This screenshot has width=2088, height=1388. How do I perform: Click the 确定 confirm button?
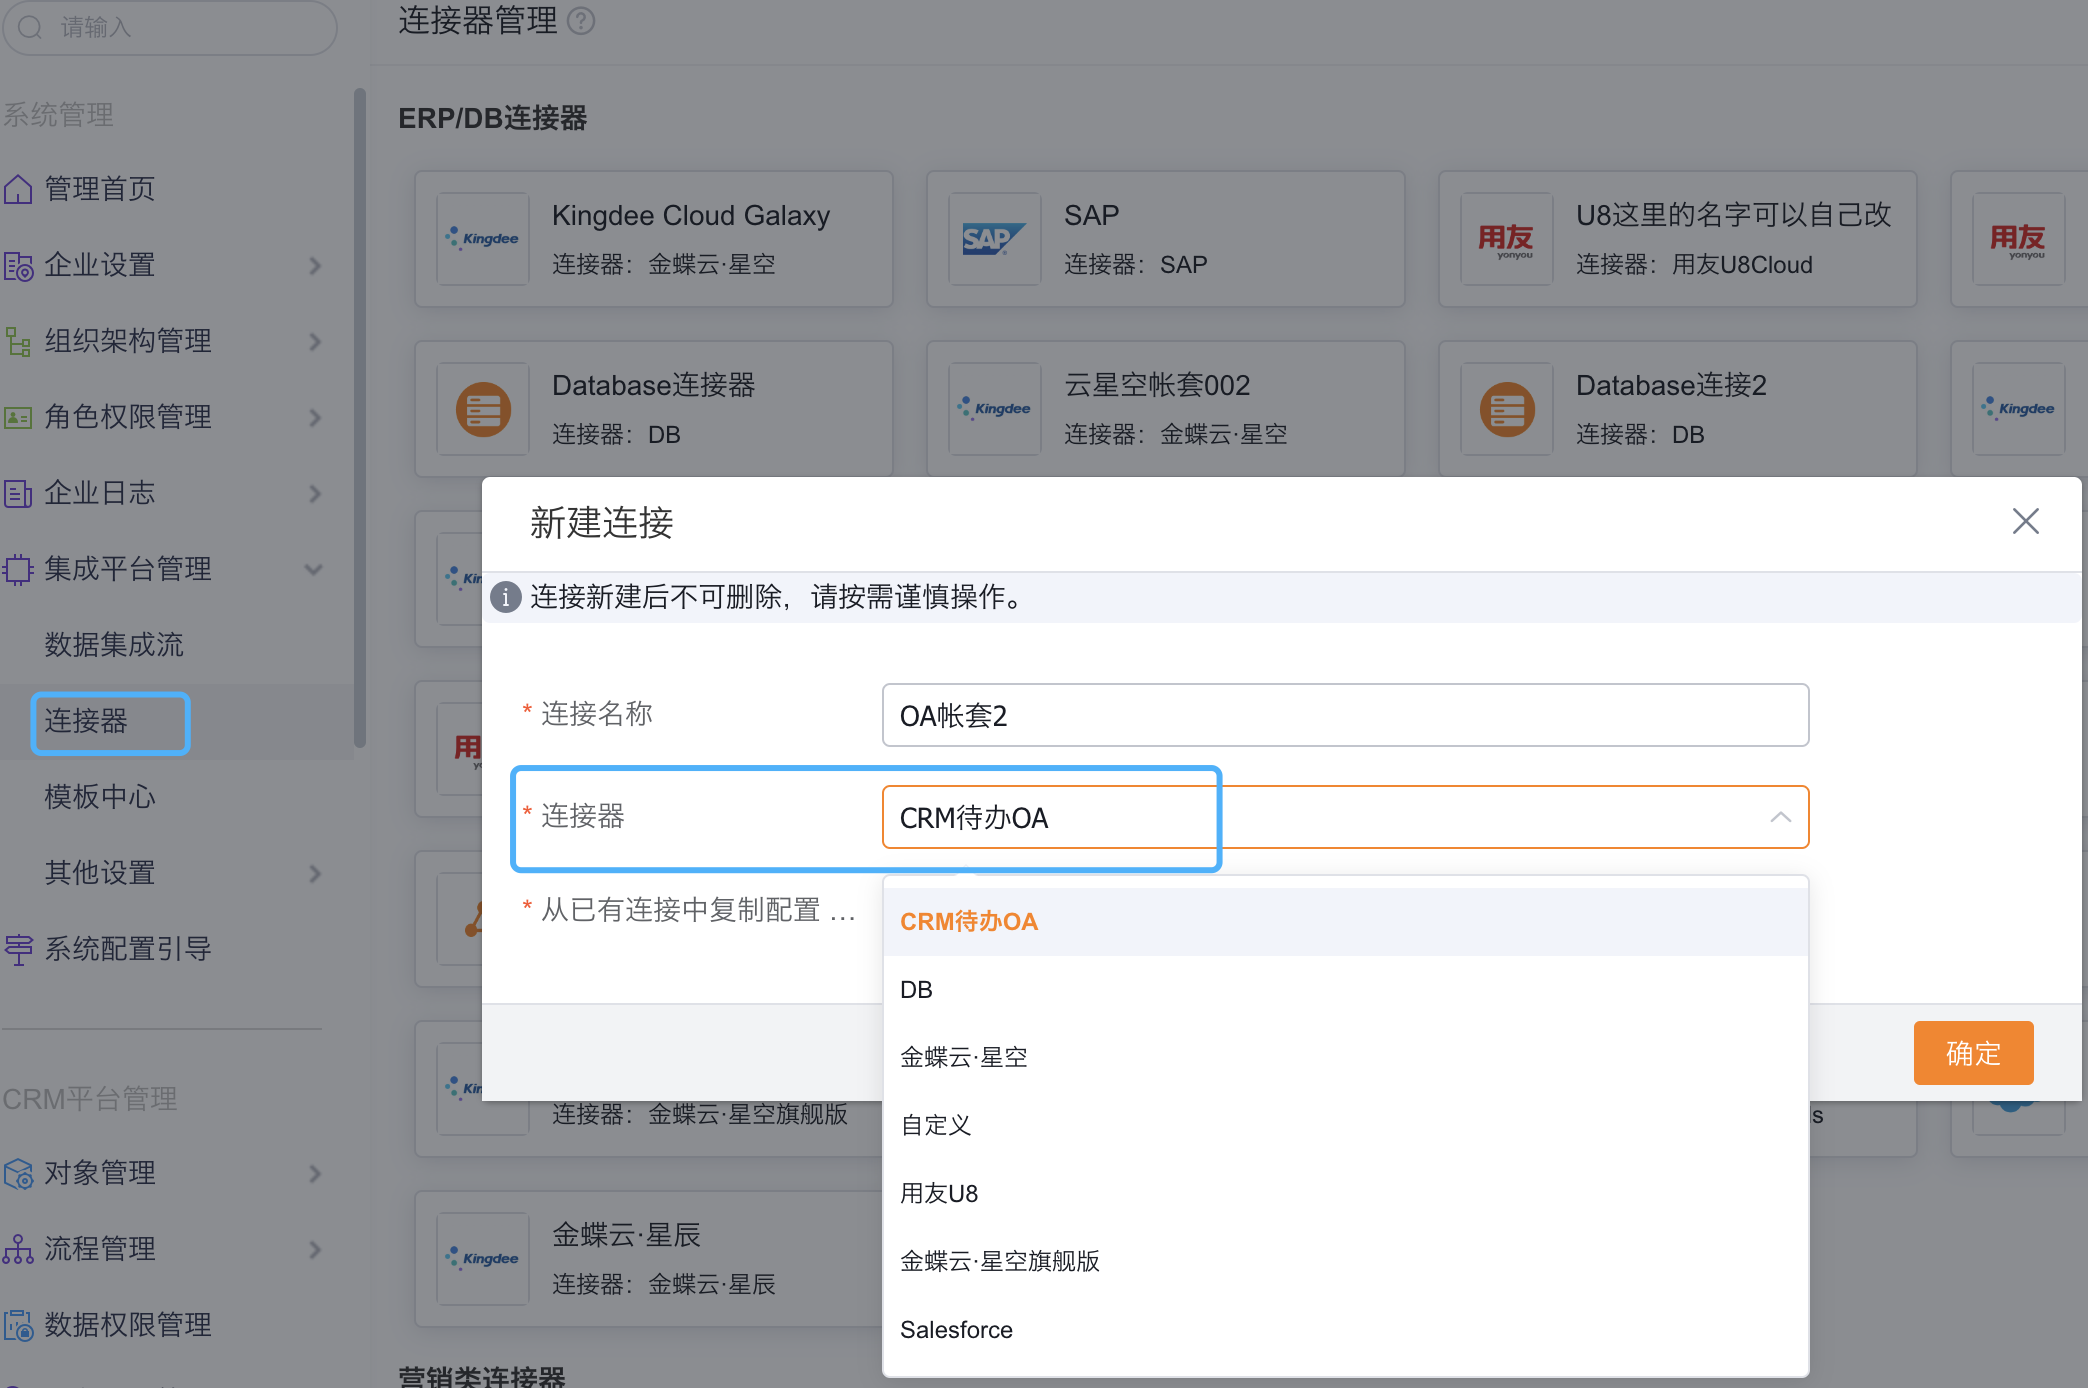pos(1973,1053)
